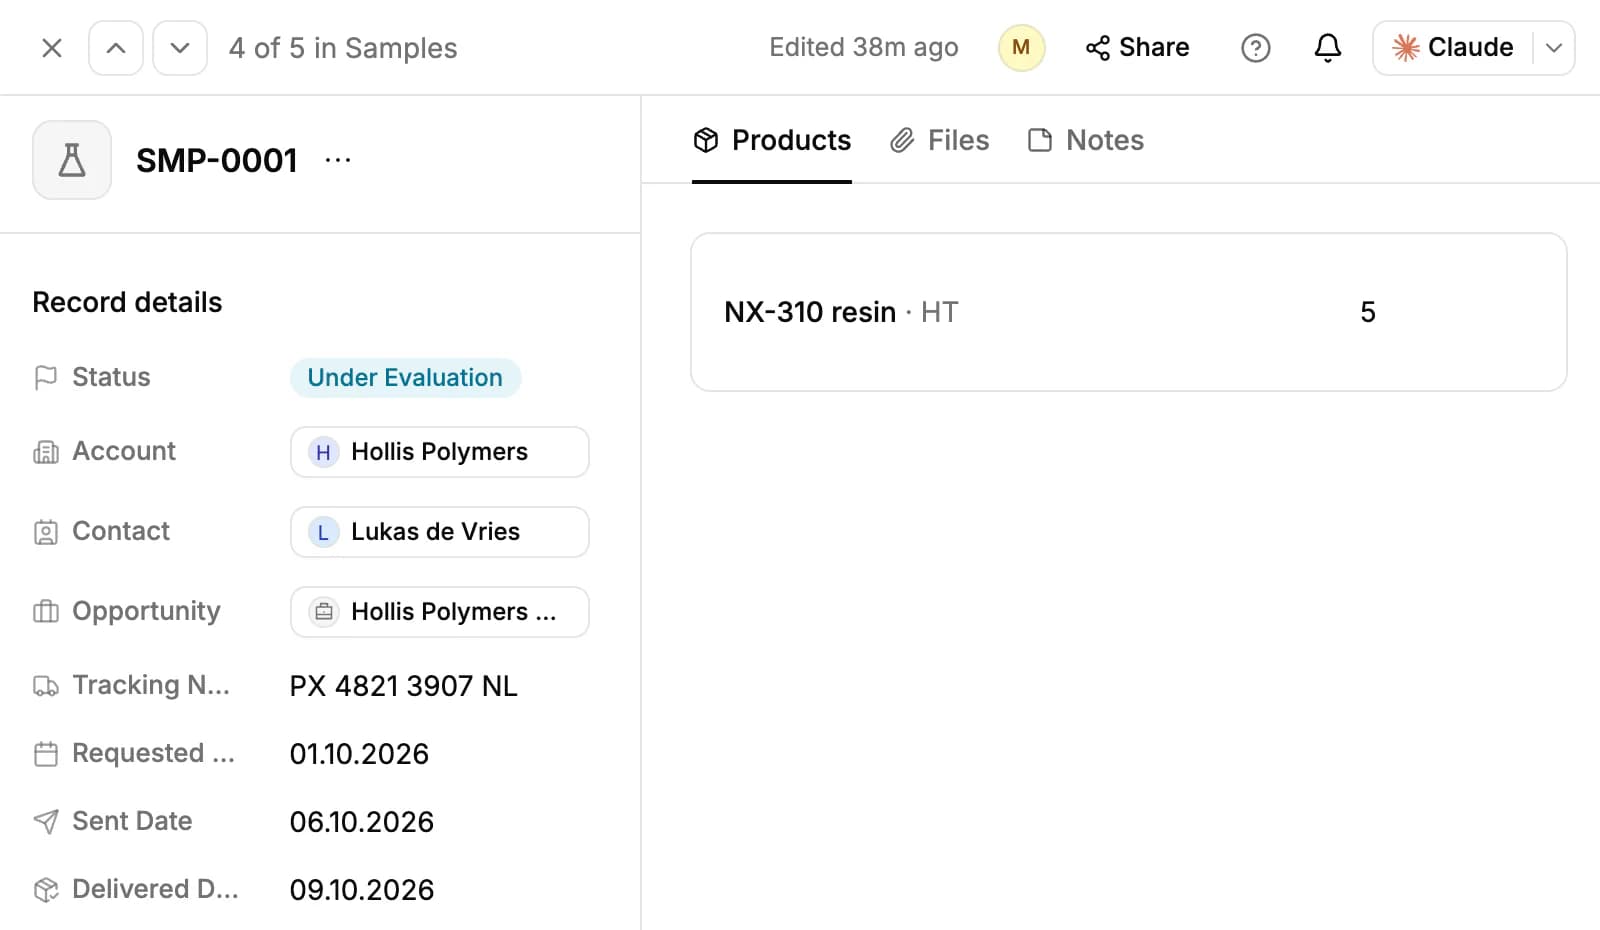1600x930 pixels.
Task: Click the Delivered package icon
Action: point(46,890)
